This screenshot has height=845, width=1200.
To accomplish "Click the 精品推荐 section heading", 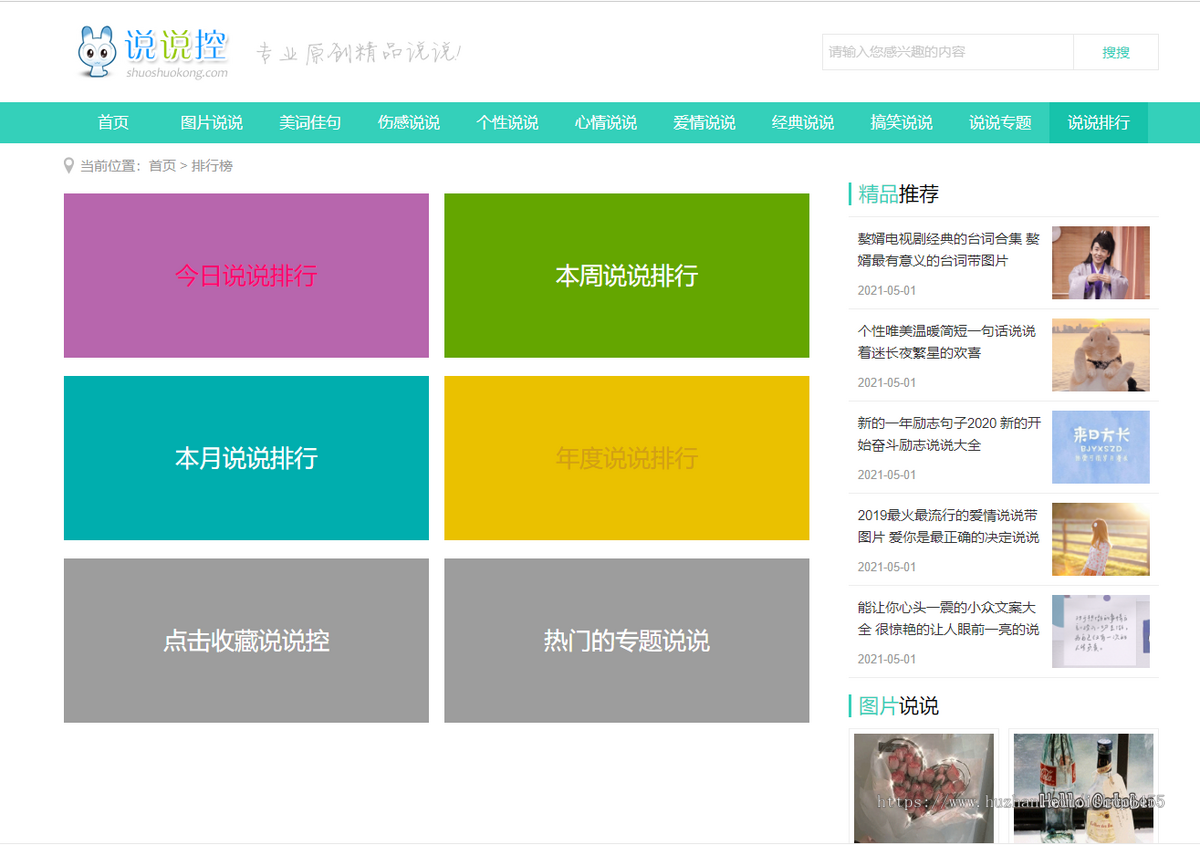I will (898, 194).
